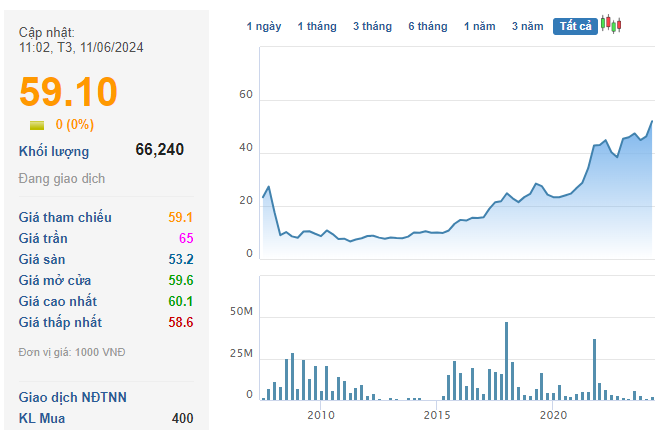The width and height of the screenshot is (663, 430).
Task: Click the Giá cao nhất value 60.1
Action: tap(181, 302)
